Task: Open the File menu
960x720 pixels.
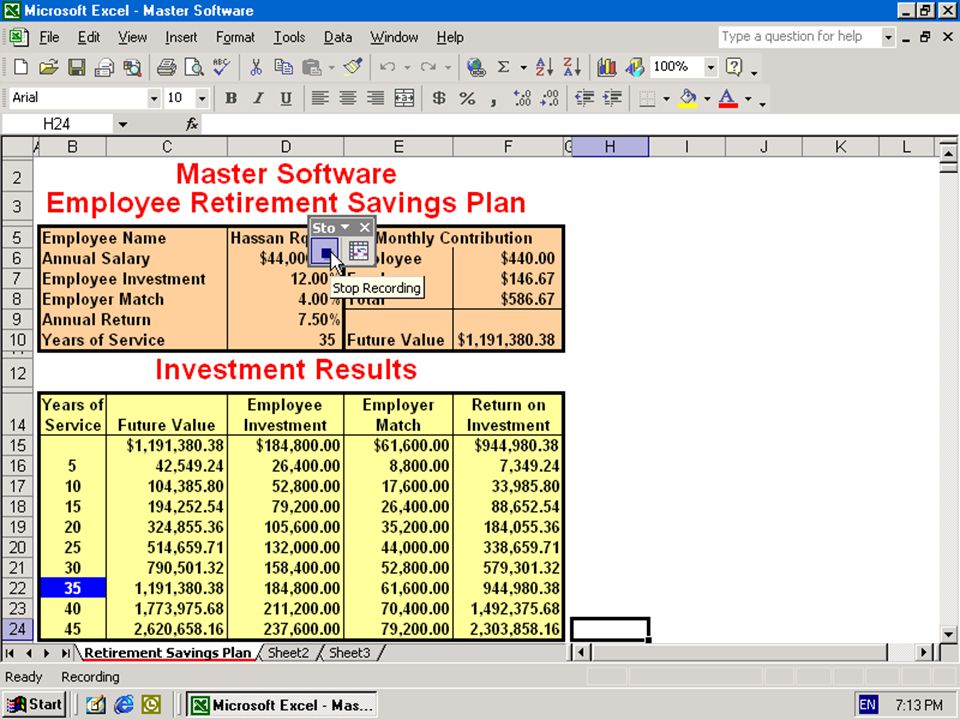Action: [x=49, y=37]
